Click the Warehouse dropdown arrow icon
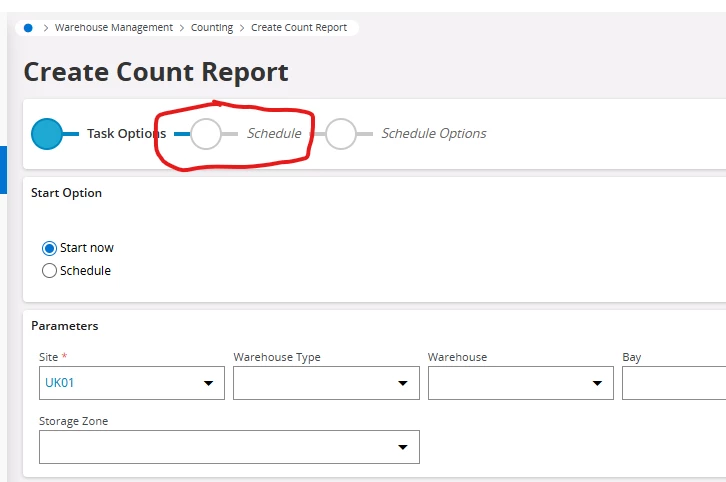Screen dimensions: 726x482 point(597,383)
